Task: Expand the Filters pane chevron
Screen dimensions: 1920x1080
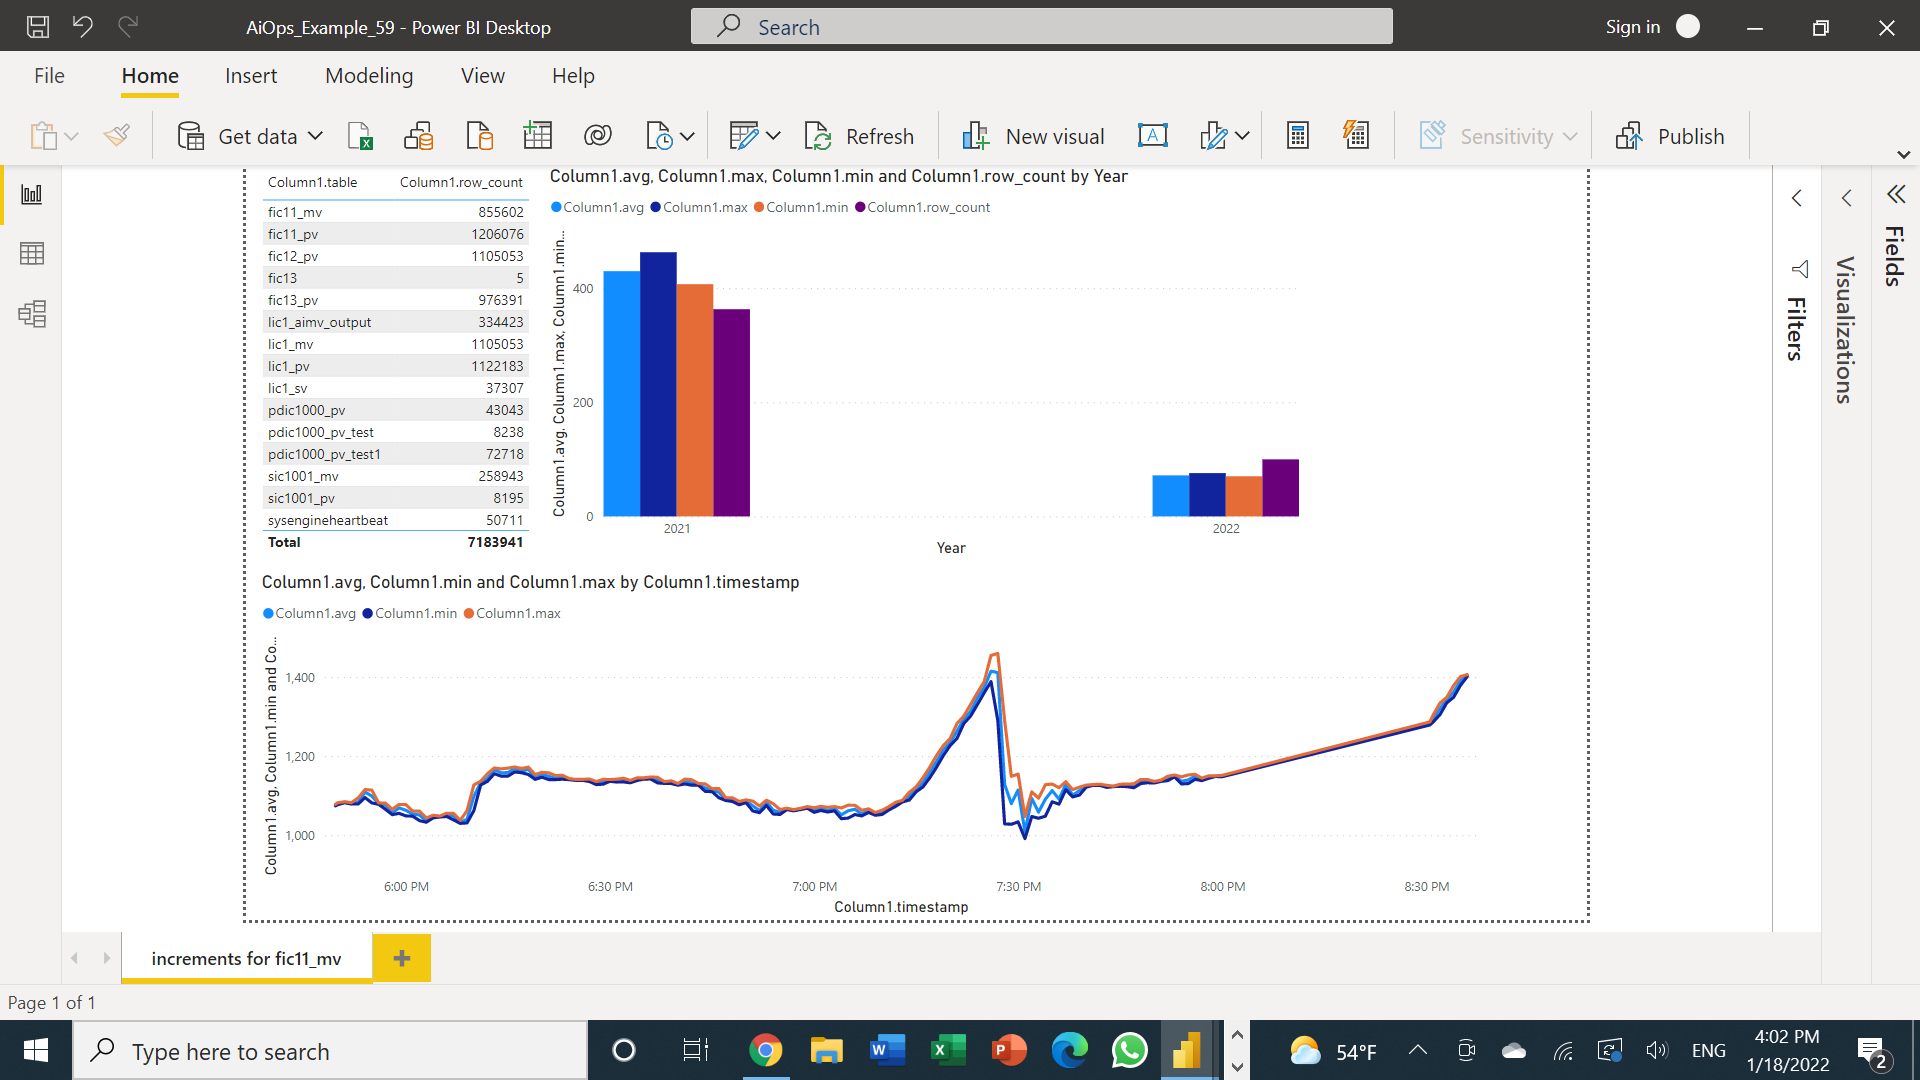Action: (x=1797, y=198)
